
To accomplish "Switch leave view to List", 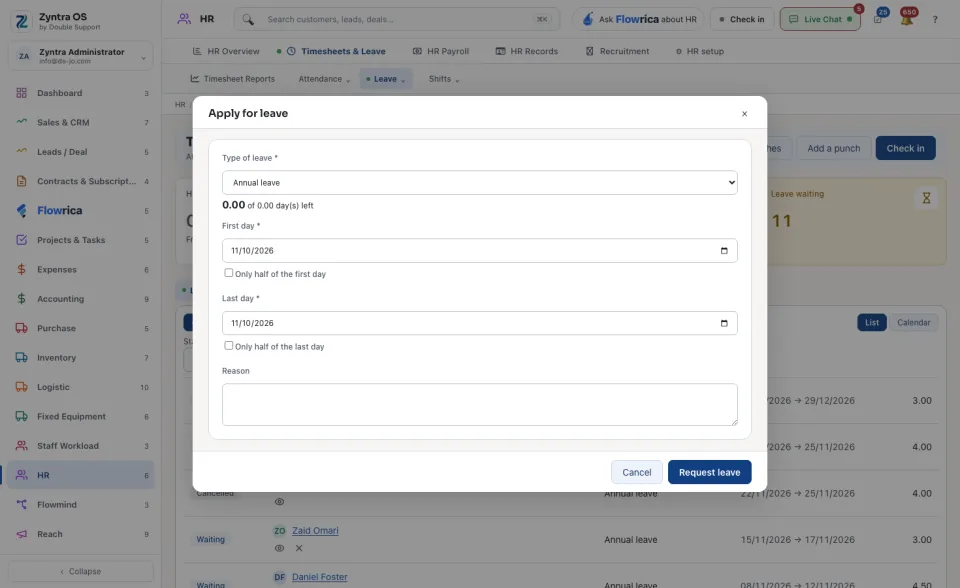I will click(872, 322).
